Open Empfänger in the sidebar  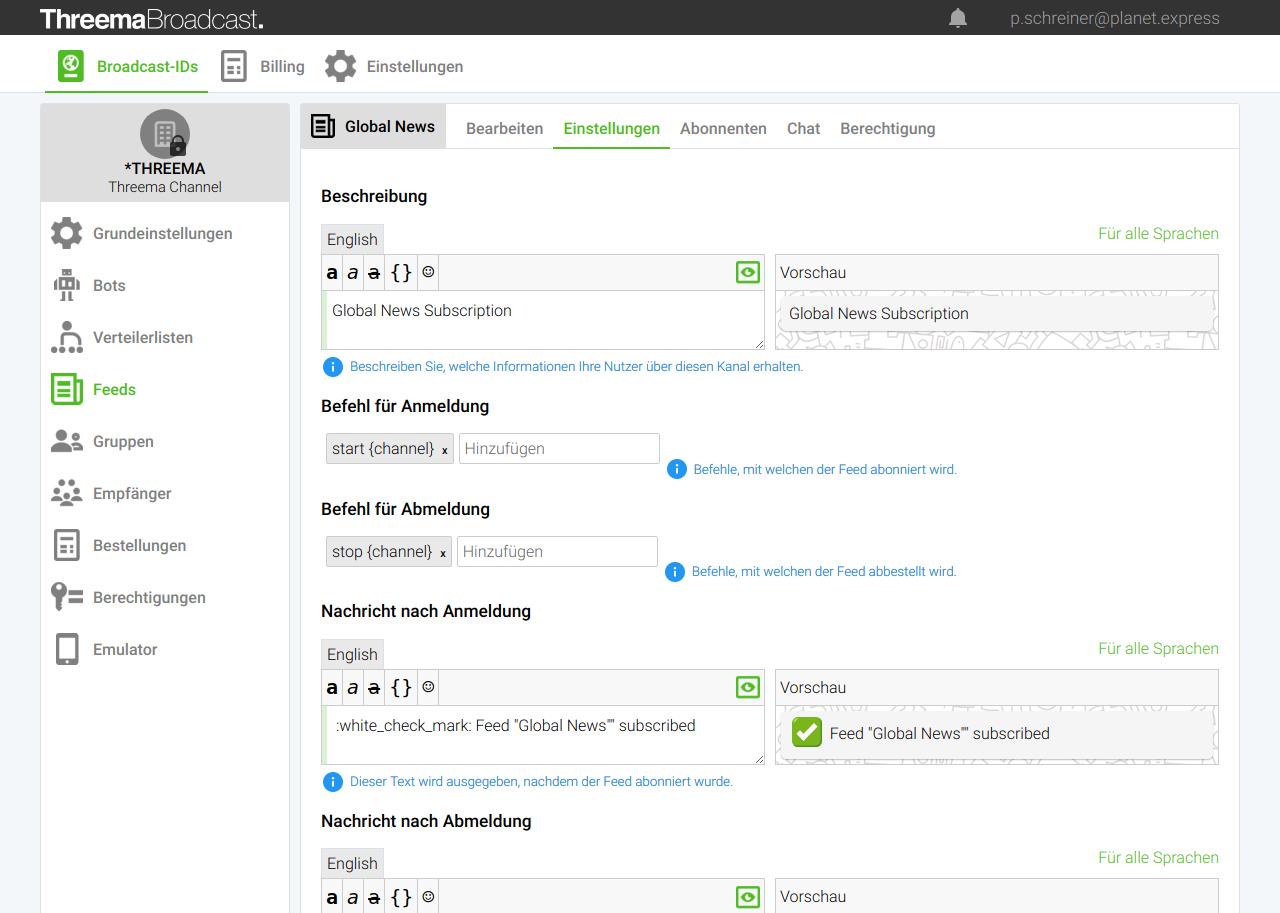165,493
